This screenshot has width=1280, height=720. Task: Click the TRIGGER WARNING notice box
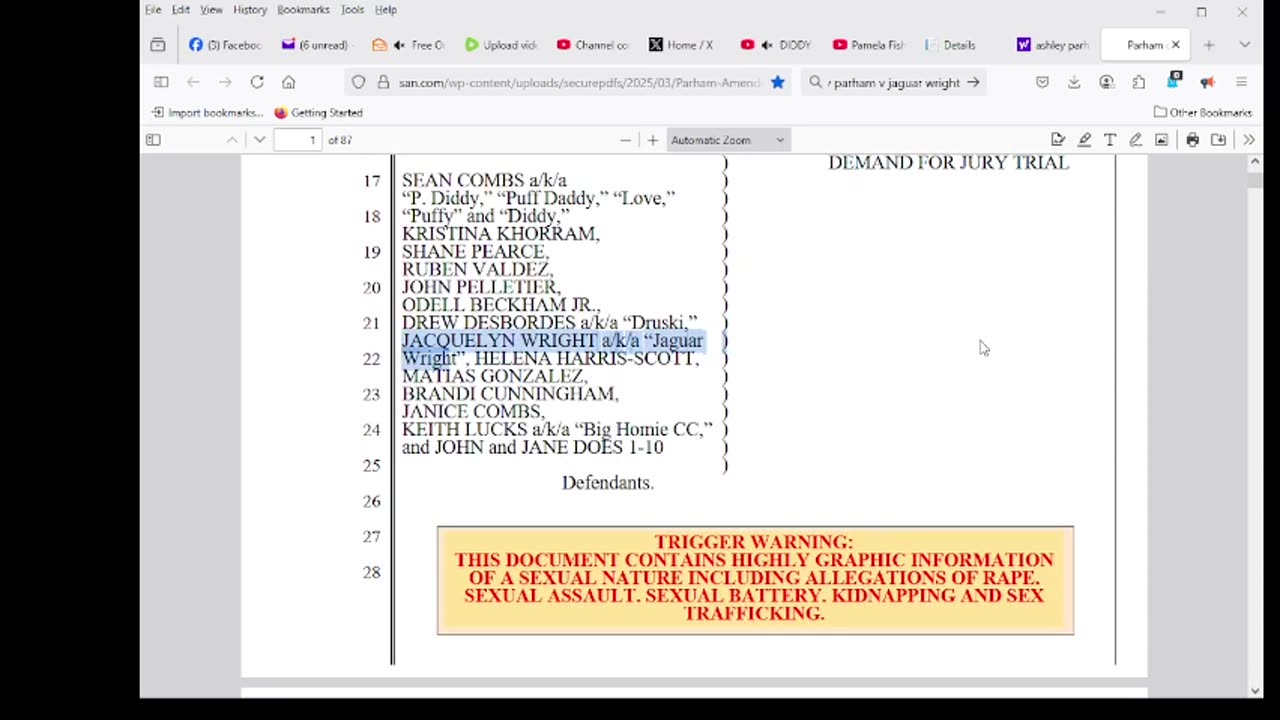(755, 580)
